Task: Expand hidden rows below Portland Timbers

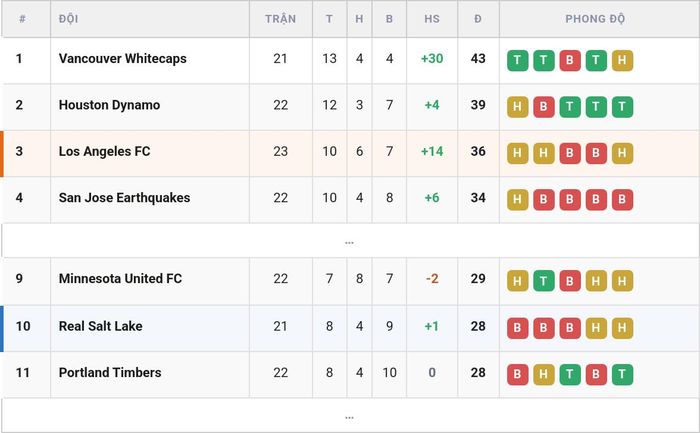Action: tap(350, 416)
